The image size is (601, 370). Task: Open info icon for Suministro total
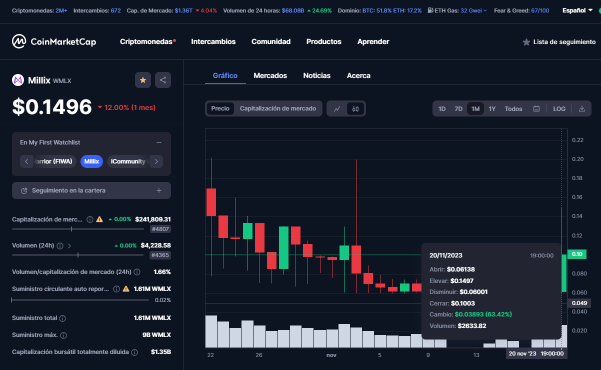[62, 318]
